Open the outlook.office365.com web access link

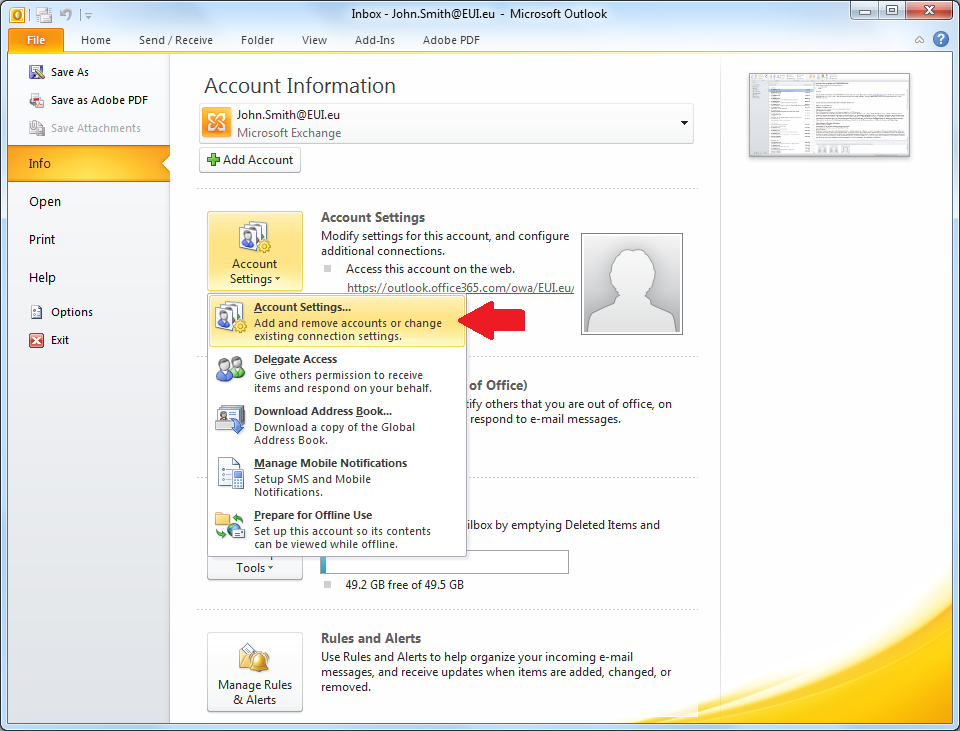460,288
